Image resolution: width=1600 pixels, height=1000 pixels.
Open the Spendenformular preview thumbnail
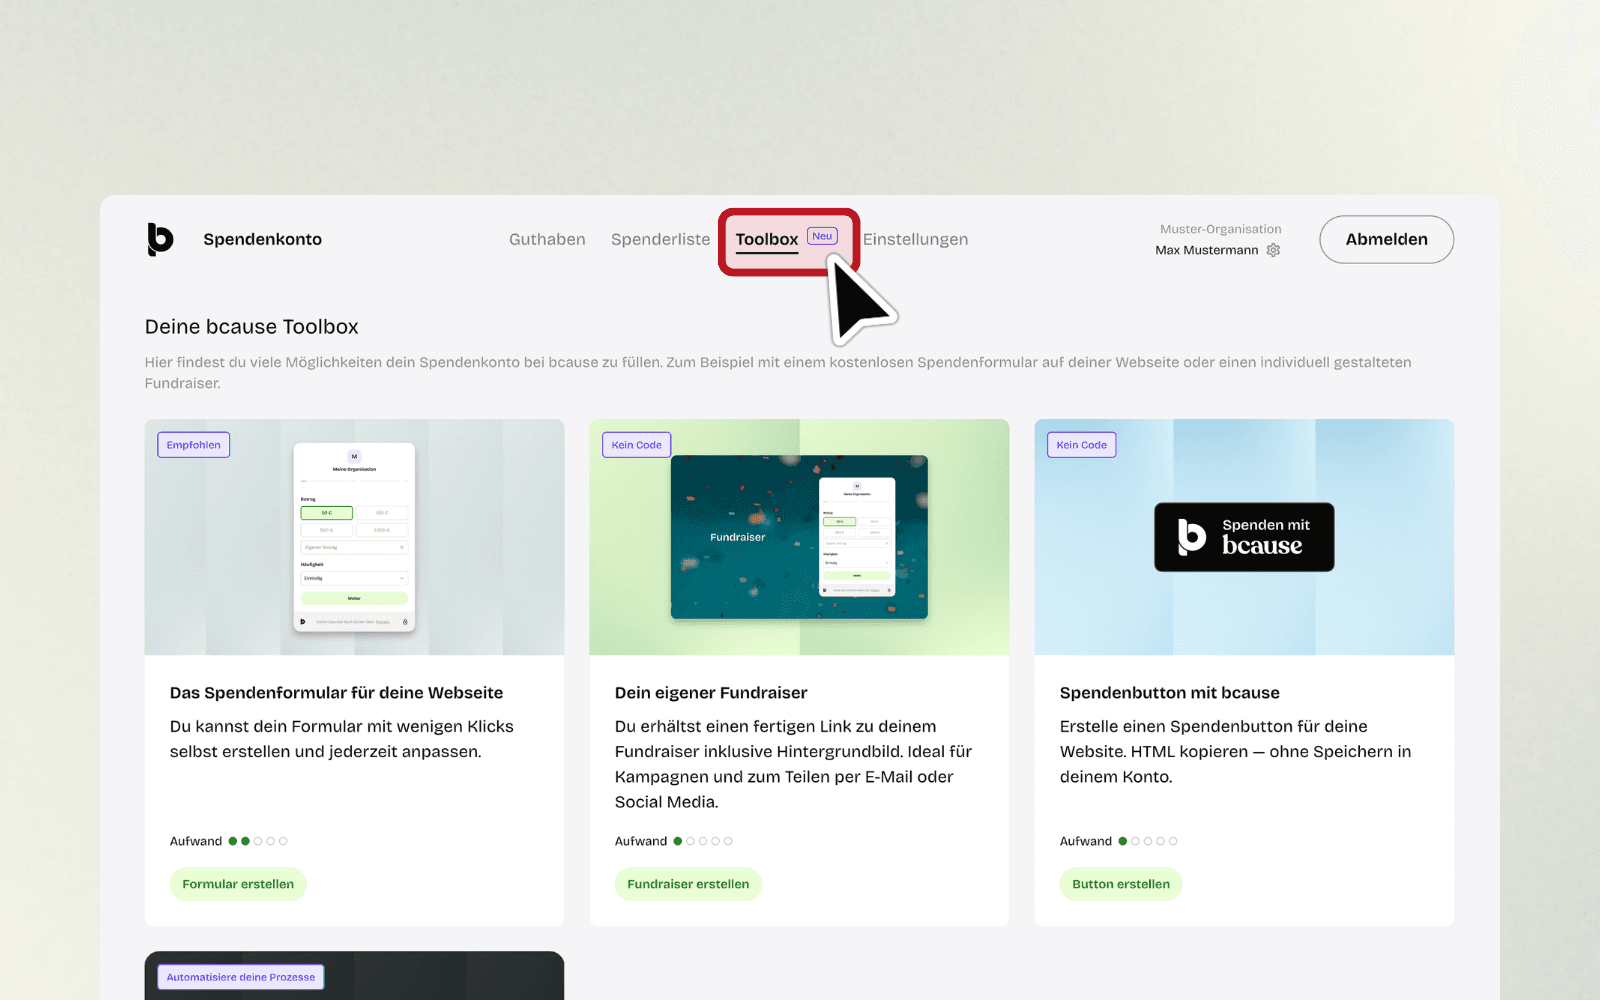coord(354,537)
